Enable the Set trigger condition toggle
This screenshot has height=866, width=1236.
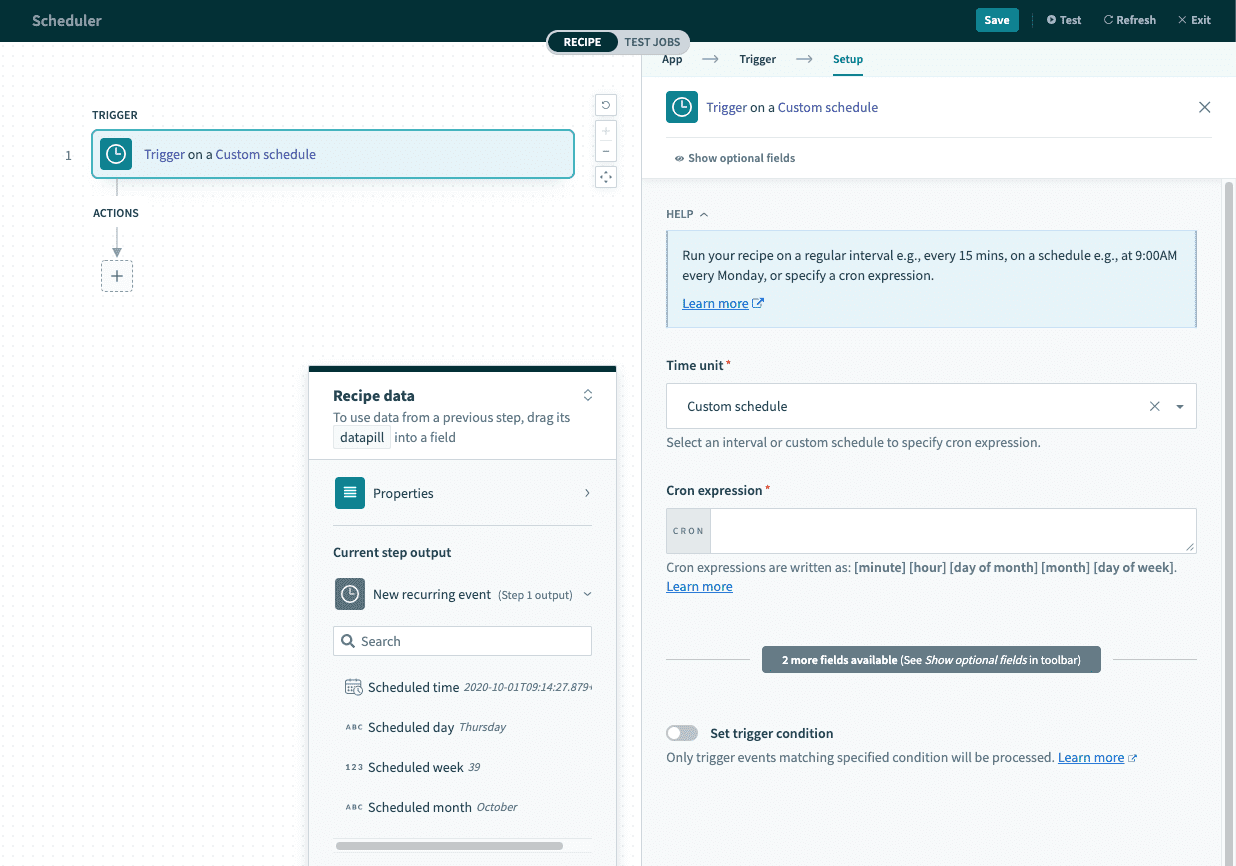[x=682, y=732]
